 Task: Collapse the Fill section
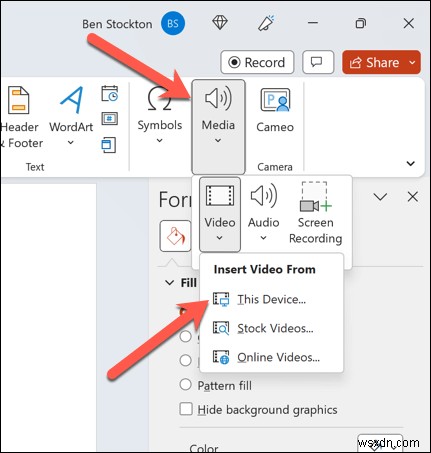point(170,283)
